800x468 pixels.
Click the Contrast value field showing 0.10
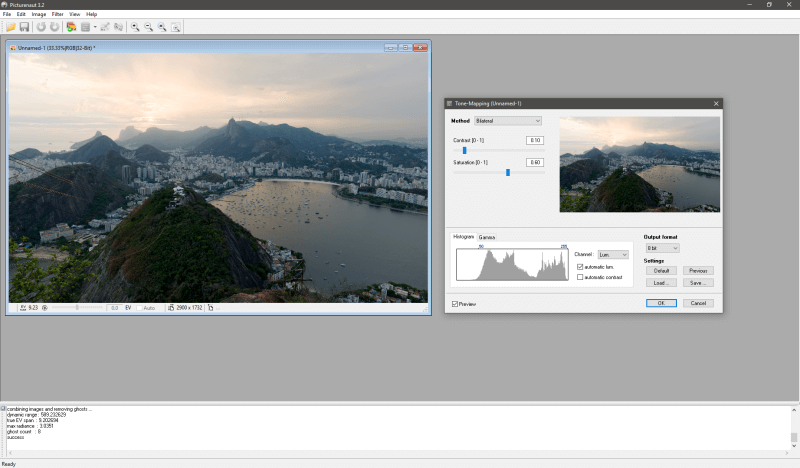click(x=535, y=140)
